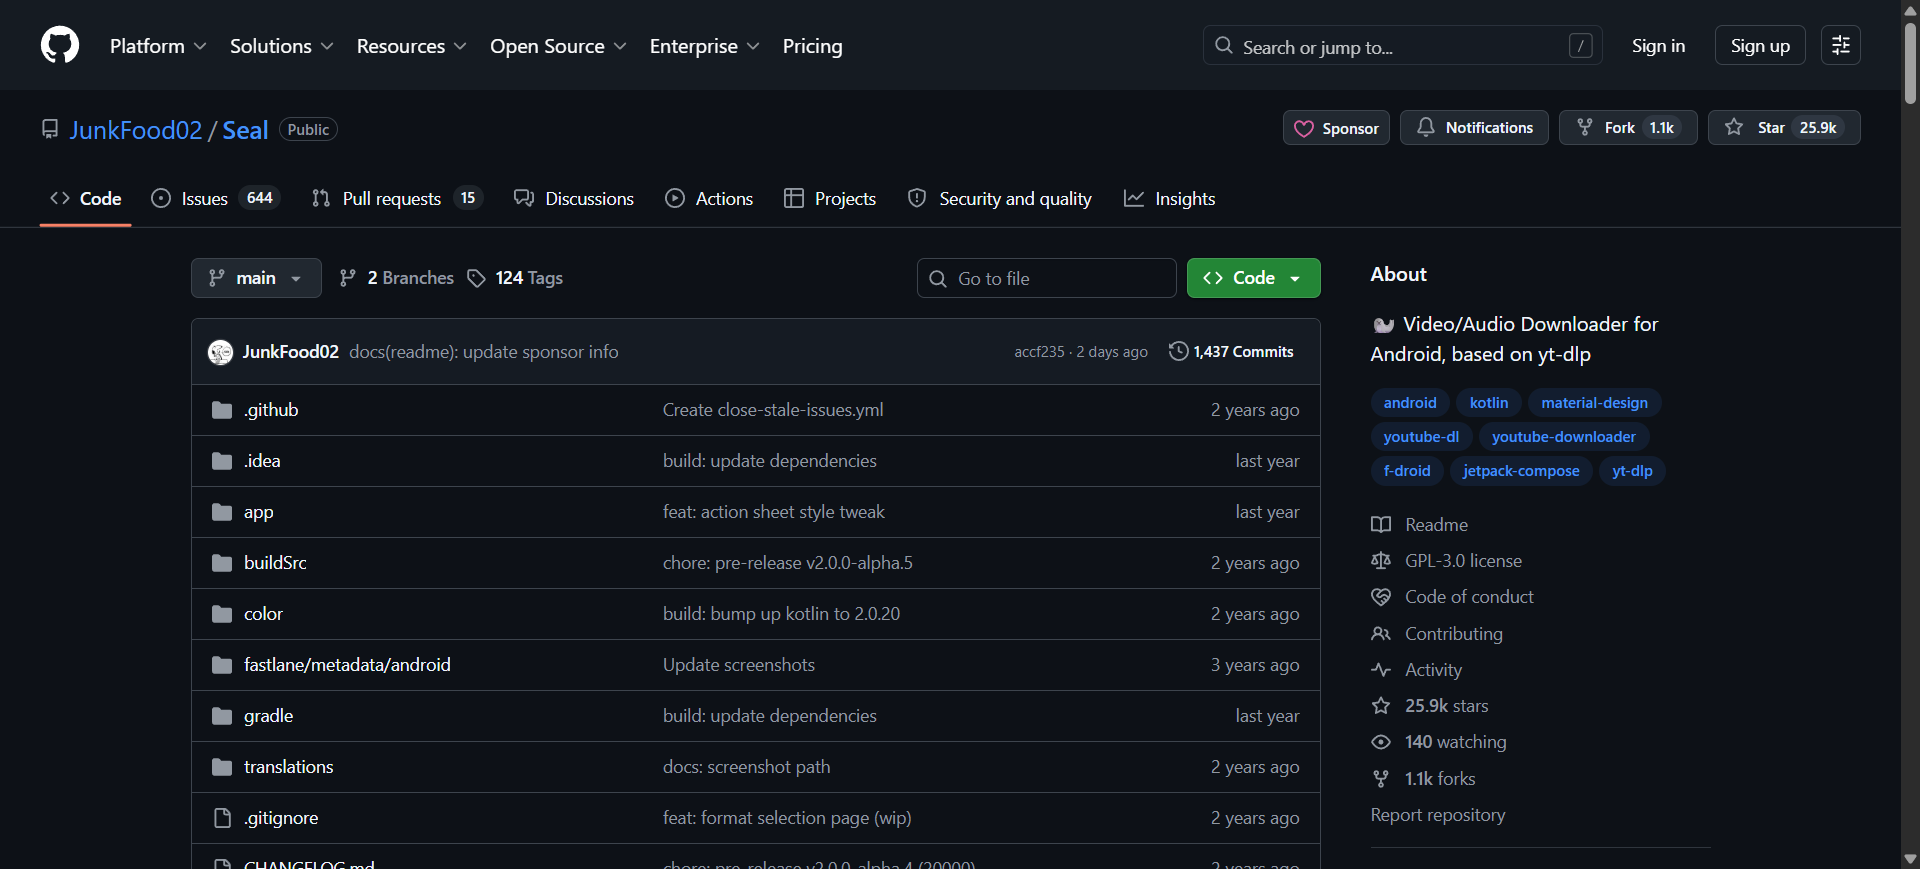1920x869 pixels.
Task: Open the commit history clock icon
Action: pos(1179,351)
